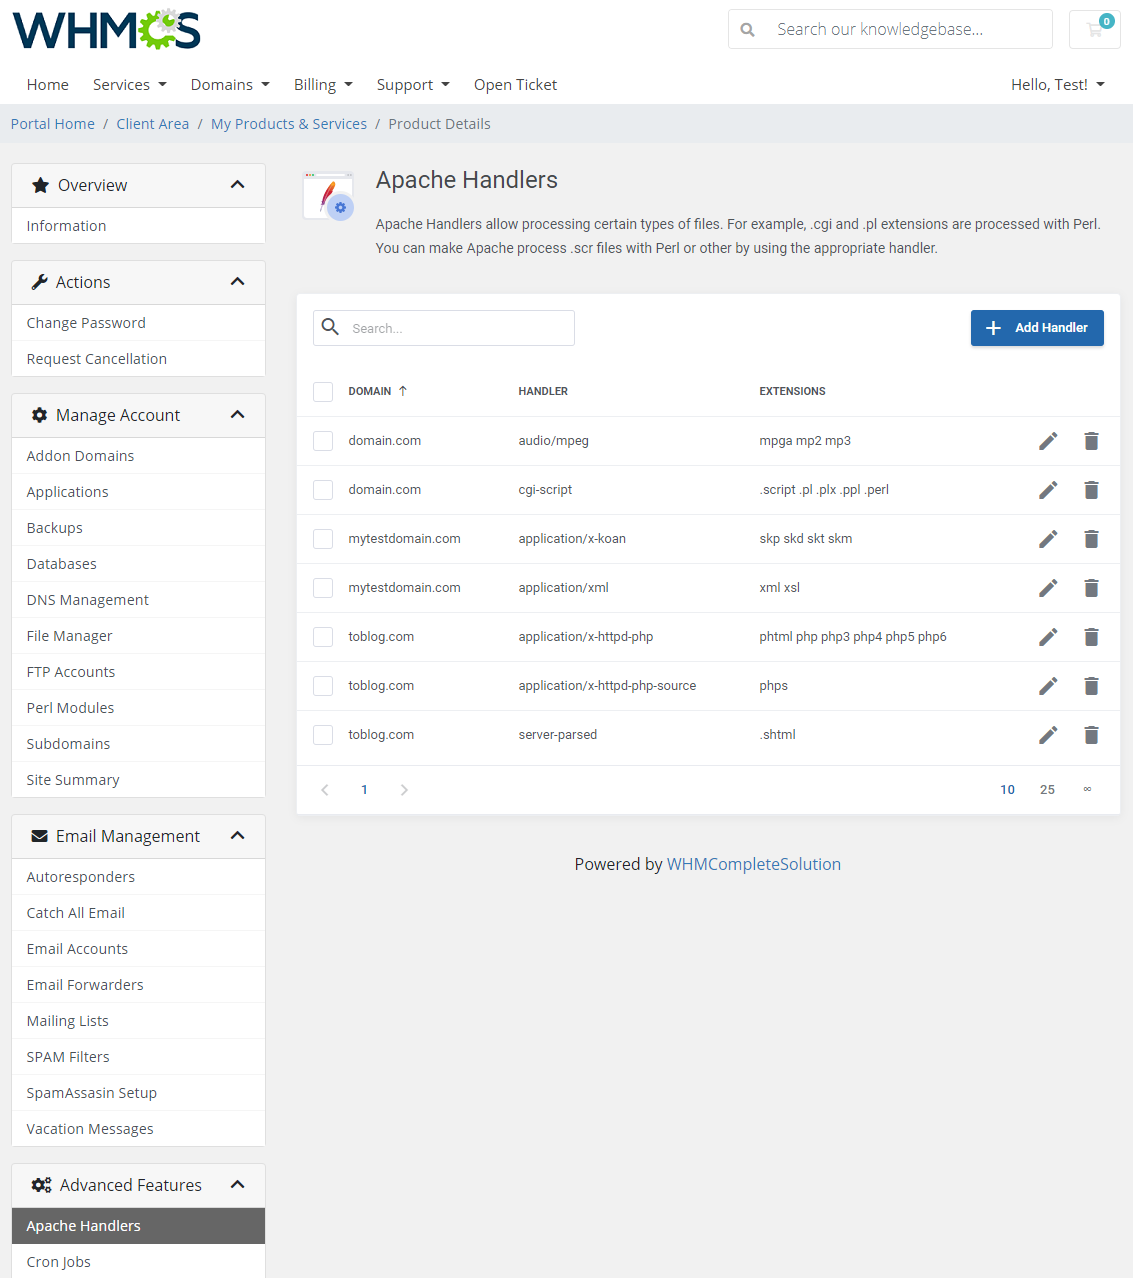Click the search magnifier icon in the handlers table

click(x=331, y=327)
